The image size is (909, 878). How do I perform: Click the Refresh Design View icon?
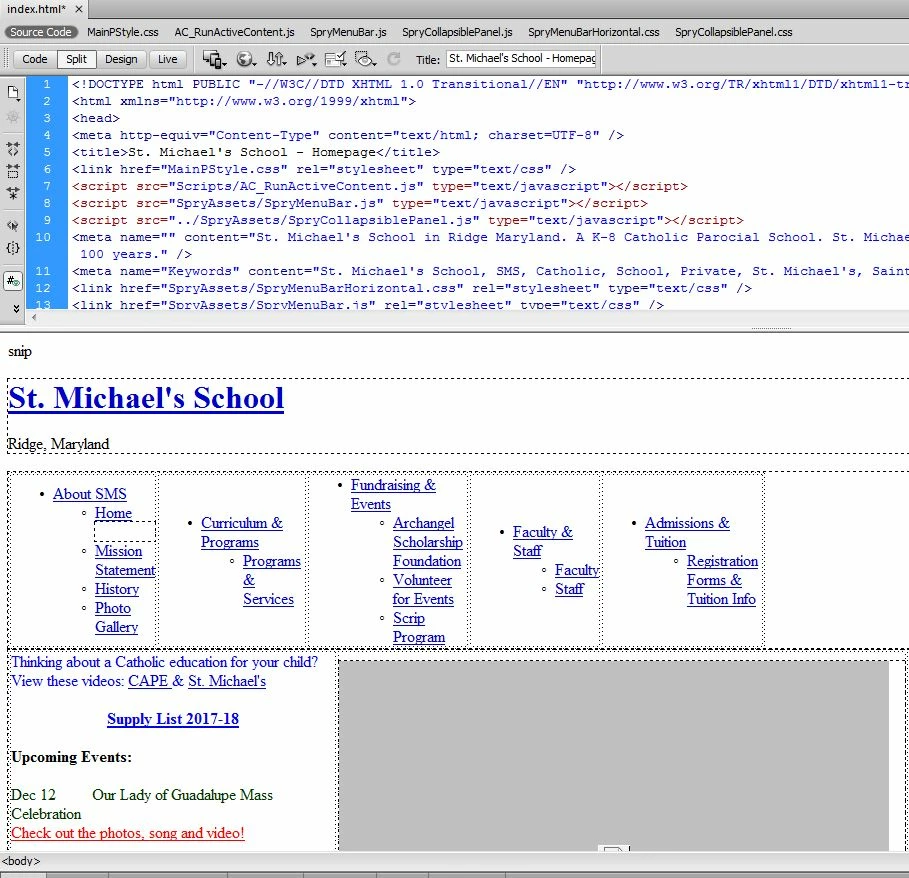394,59
